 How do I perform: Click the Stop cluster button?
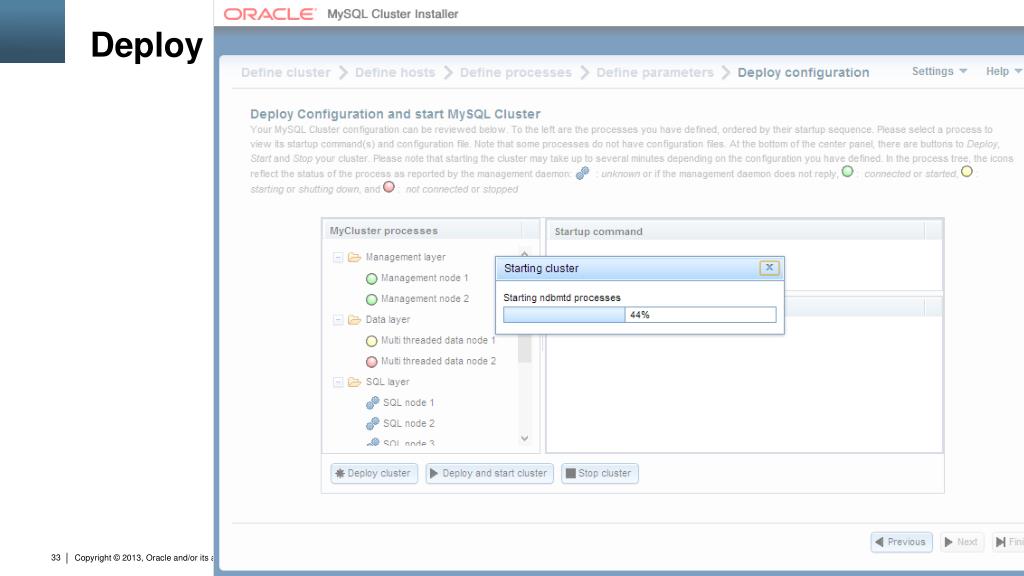[600, 473]
